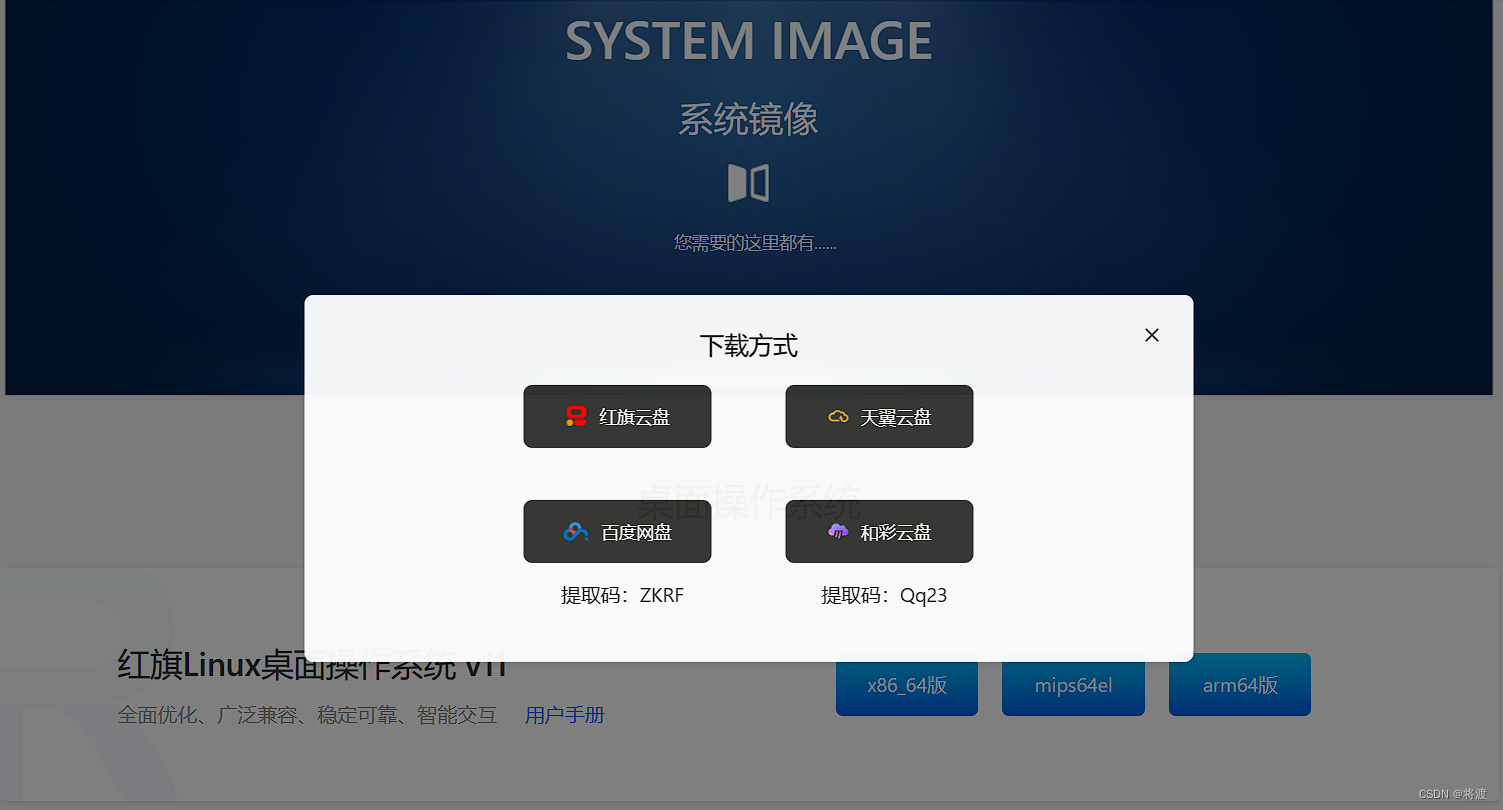Image resolution: width=1503 pixels, height=810 pixels.
Task: Click the 和彩云盘 download button
Action: (x=879, y=532)
